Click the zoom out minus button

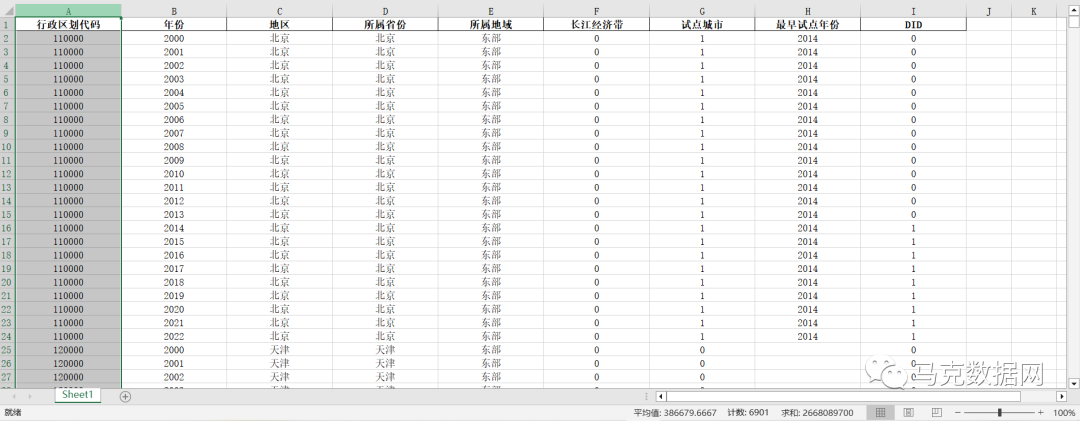tap(957, 412)
